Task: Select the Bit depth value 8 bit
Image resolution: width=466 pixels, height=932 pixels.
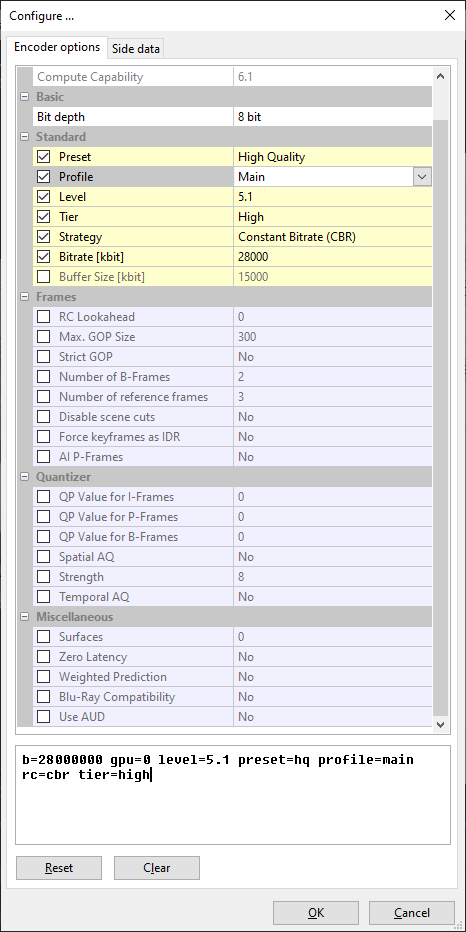Action: click(x=333, y=117)
